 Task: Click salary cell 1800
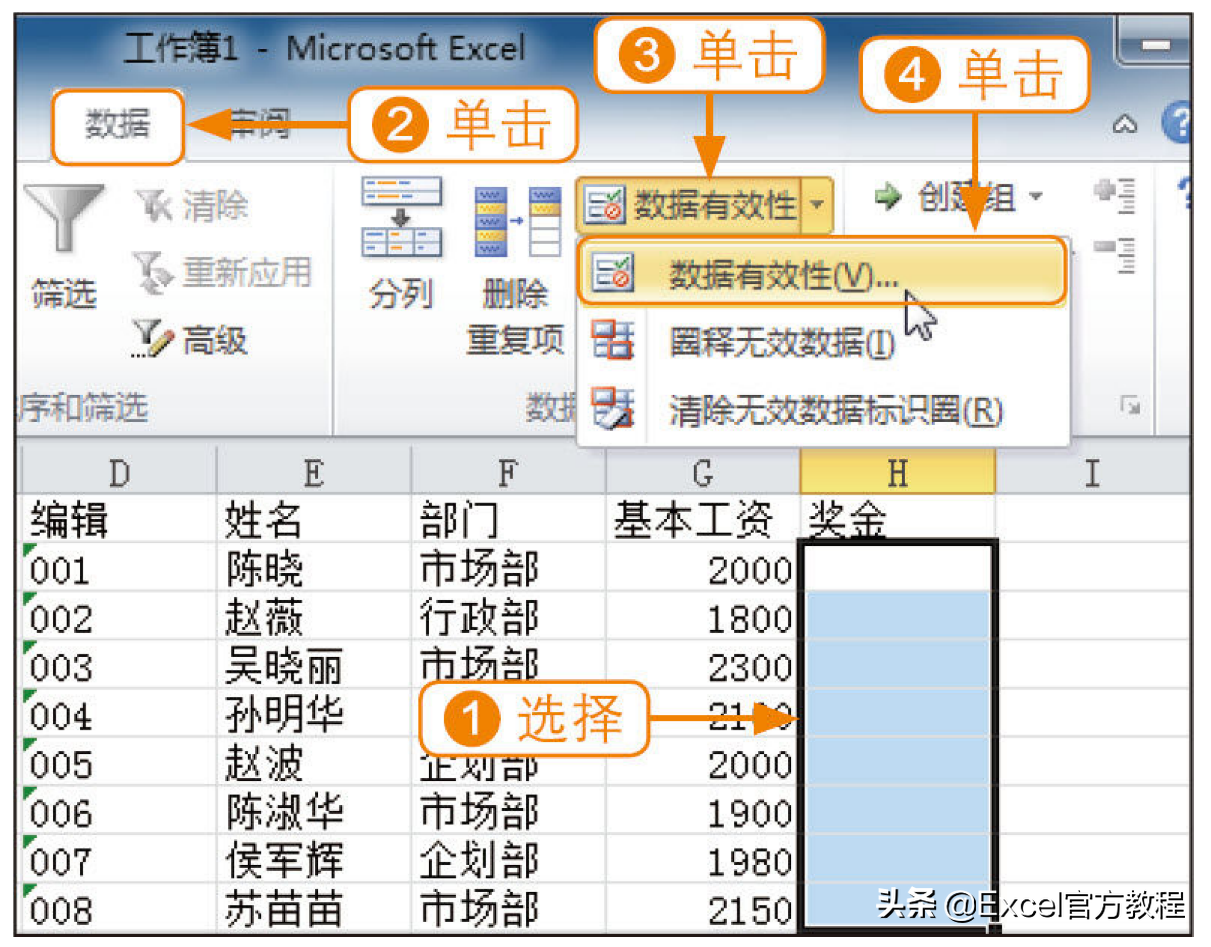(703, 617)
